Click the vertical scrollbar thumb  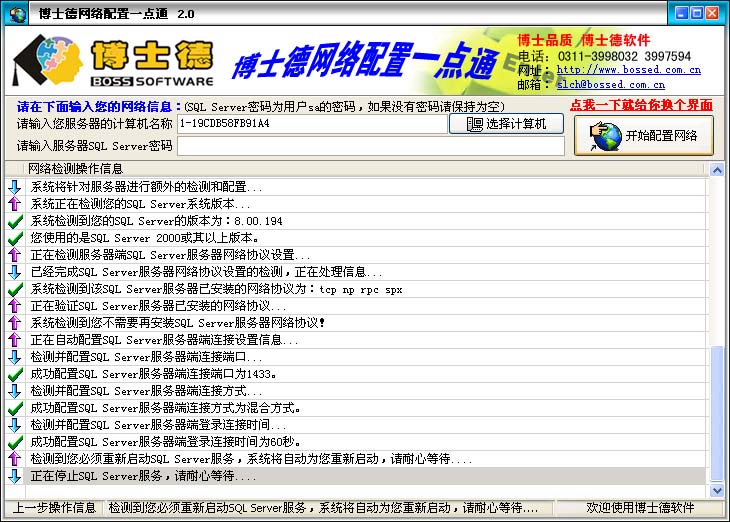point(717,414)
